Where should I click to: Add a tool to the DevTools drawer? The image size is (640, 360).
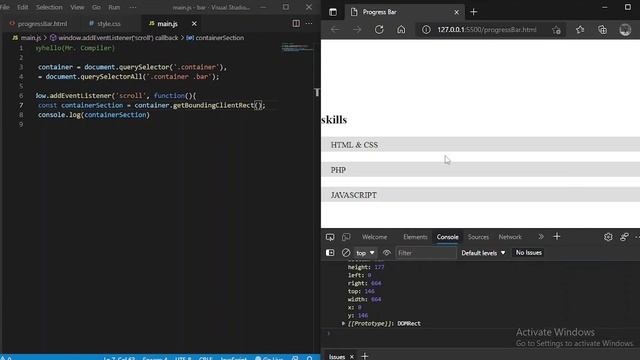point(365,356)
